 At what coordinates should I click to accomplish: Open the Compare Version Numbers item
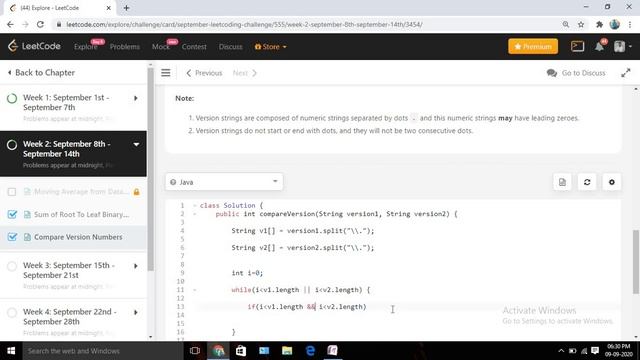click(x=78, y=237)
